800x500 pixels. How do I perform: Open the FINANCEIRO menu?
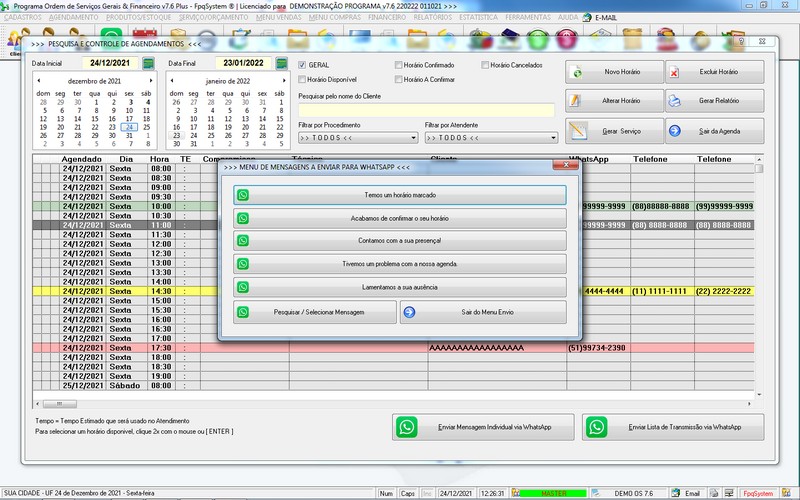pos(387,17)
